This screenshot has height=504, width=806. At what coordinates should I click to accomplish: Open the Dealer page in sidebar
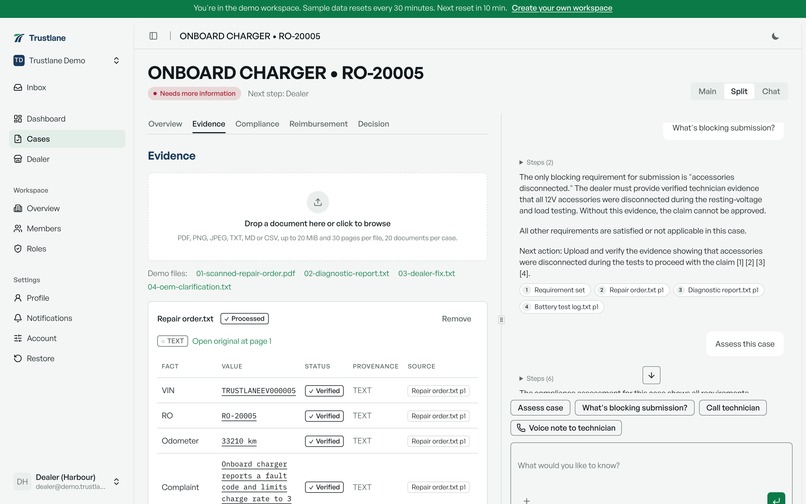click(67, 159)
